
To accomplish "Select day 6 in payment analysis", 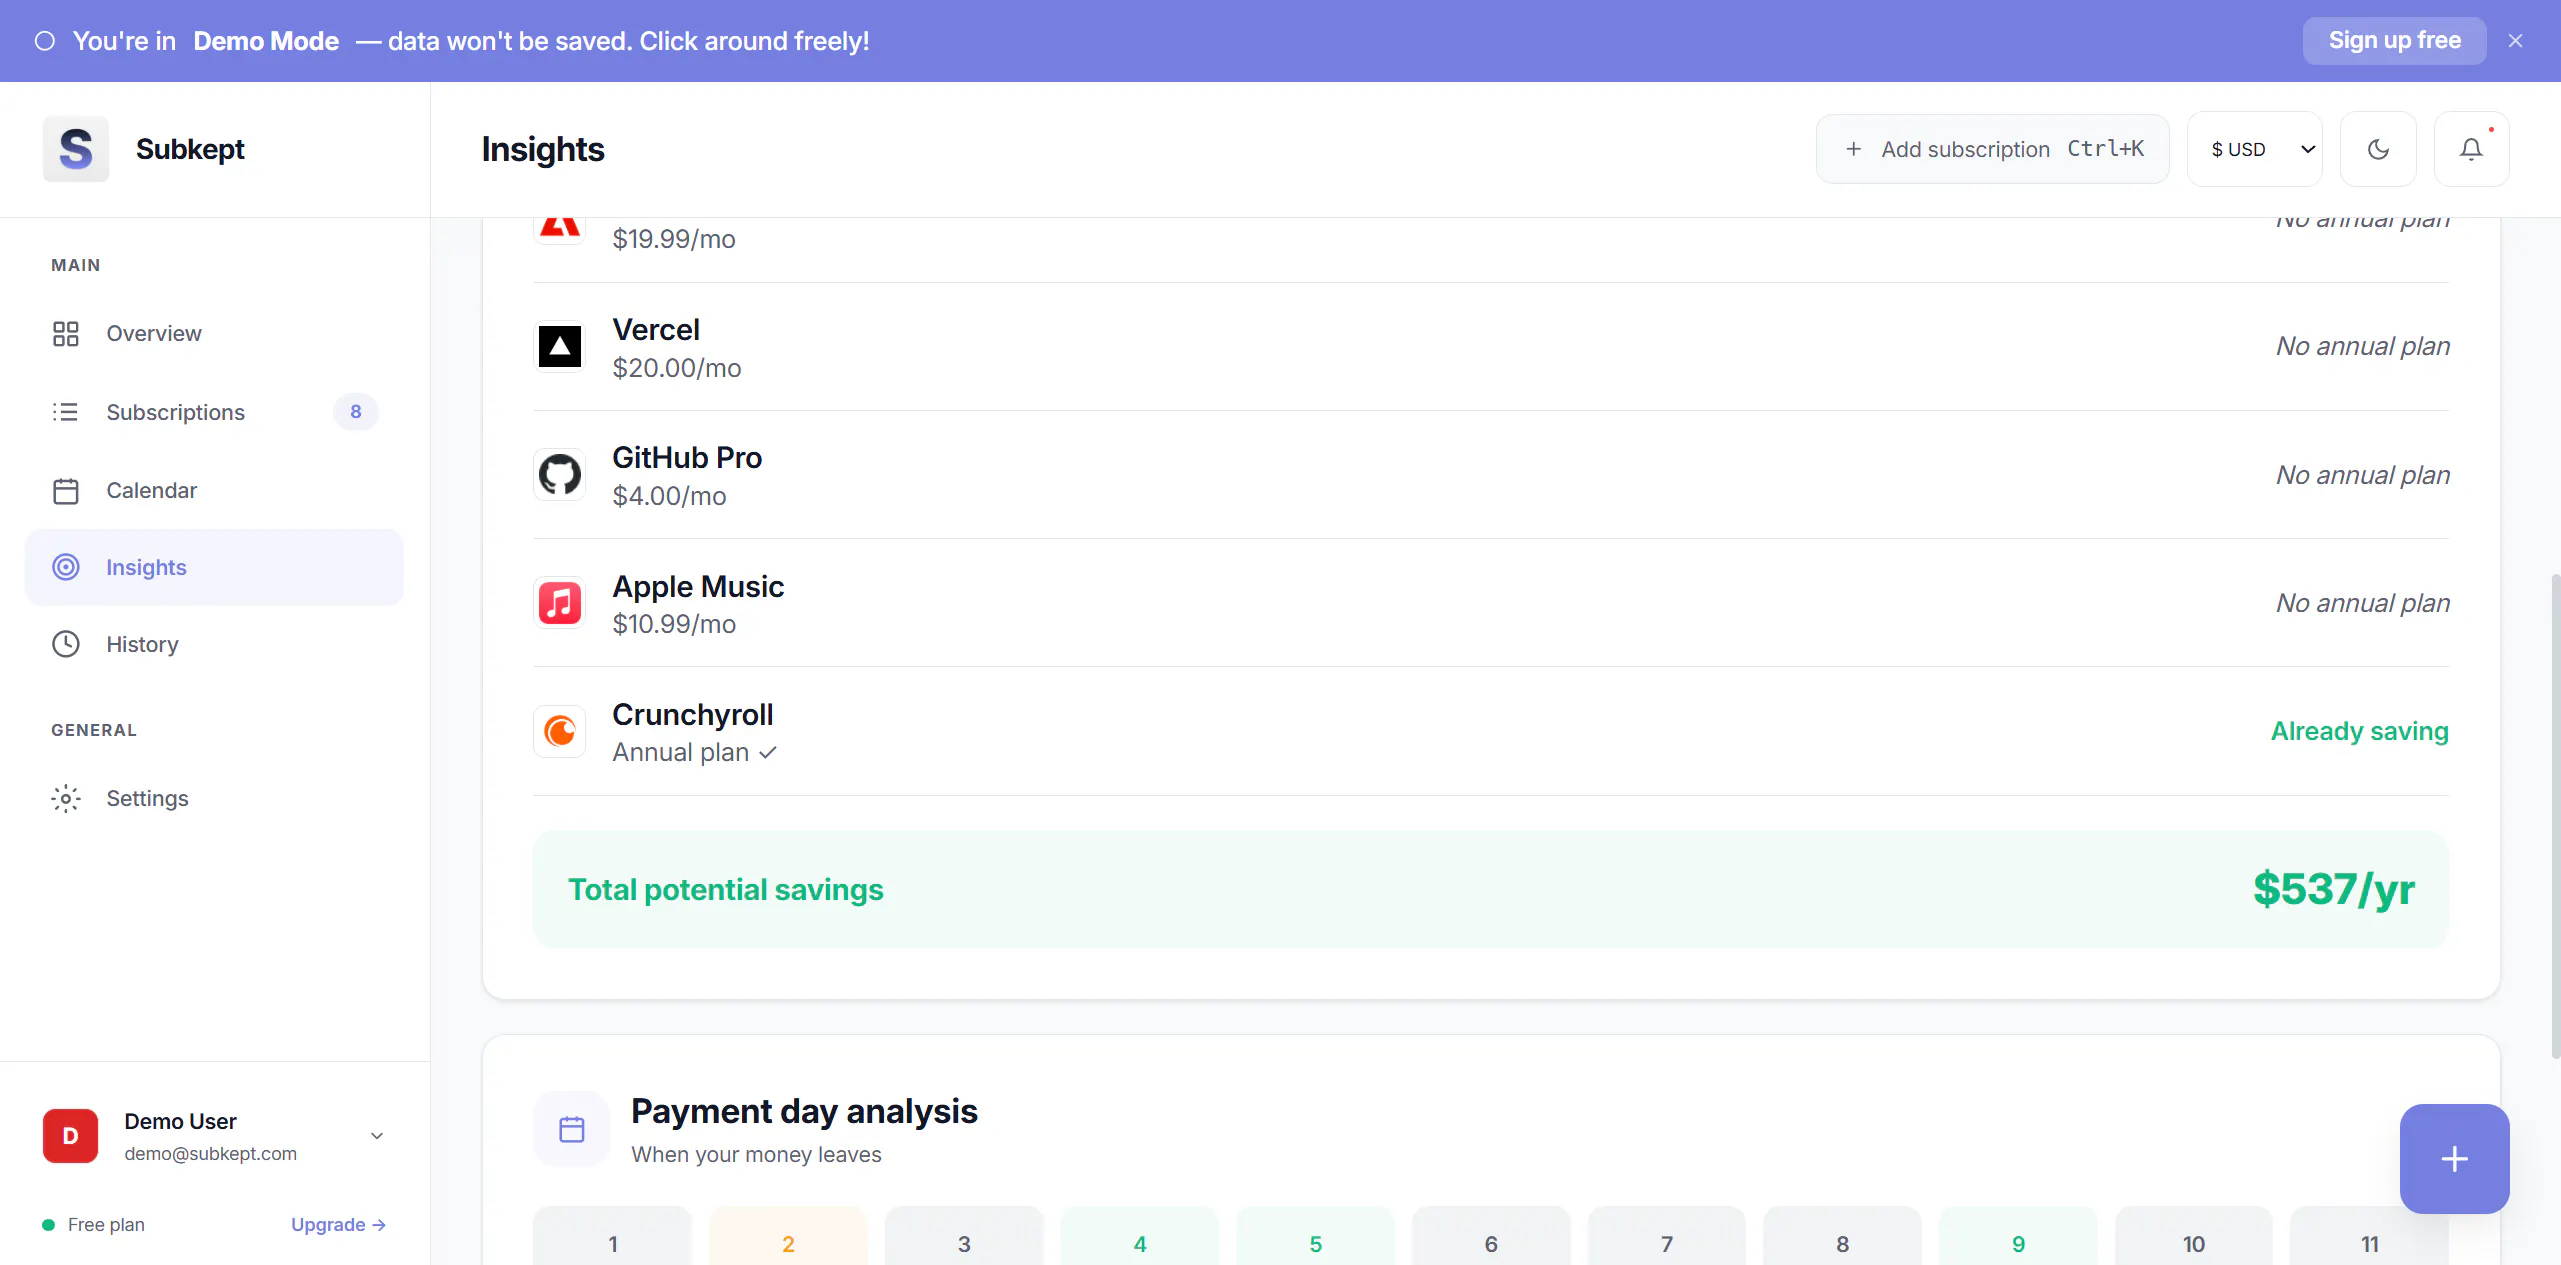I will point(1491,1237).
